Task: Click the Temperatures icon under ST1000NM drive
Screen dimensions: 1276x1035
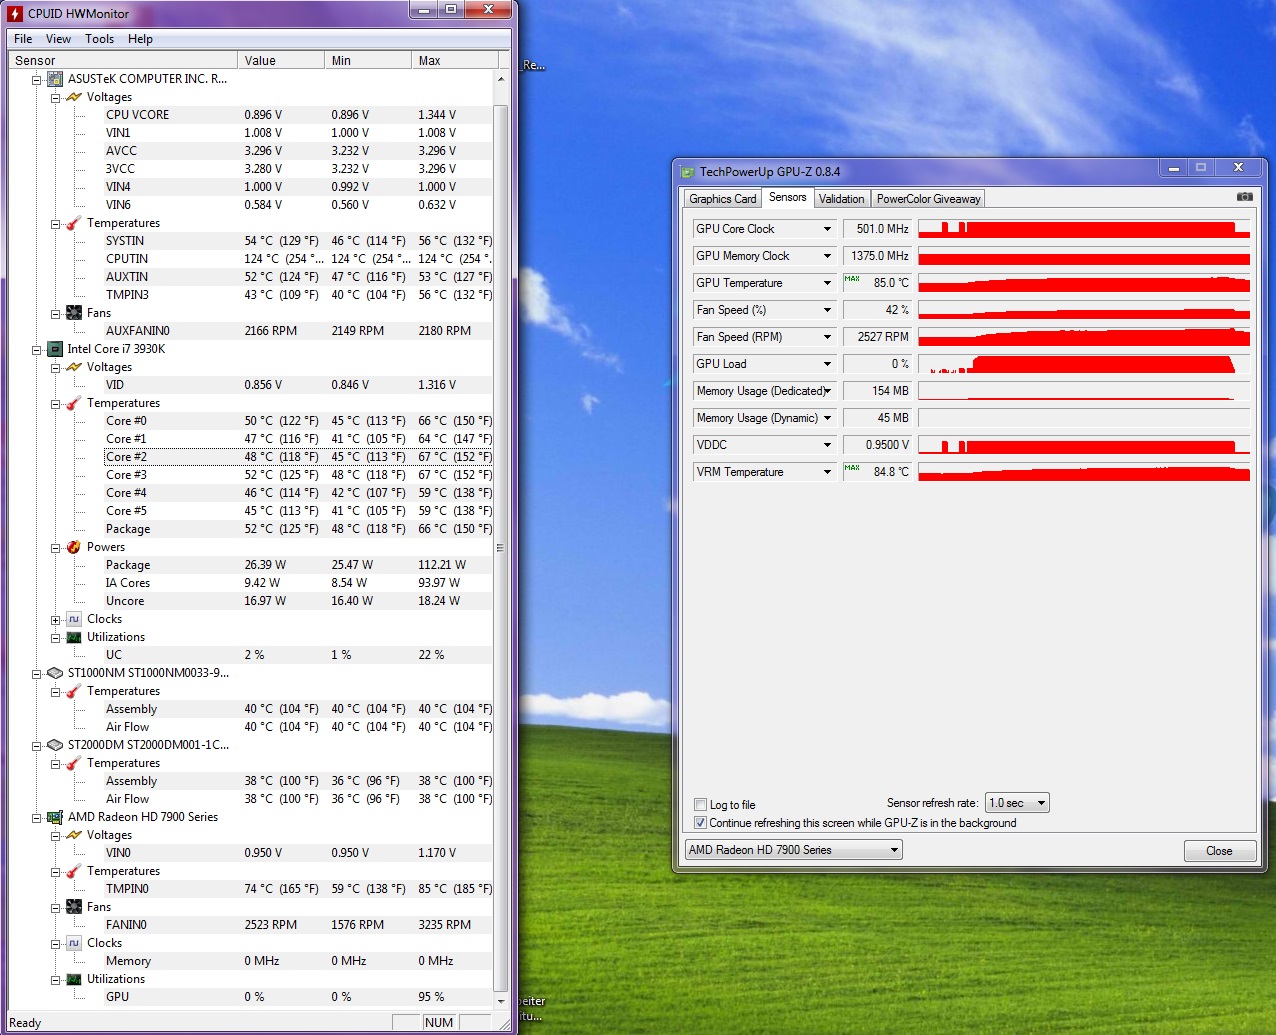Action: click(74, 691)
